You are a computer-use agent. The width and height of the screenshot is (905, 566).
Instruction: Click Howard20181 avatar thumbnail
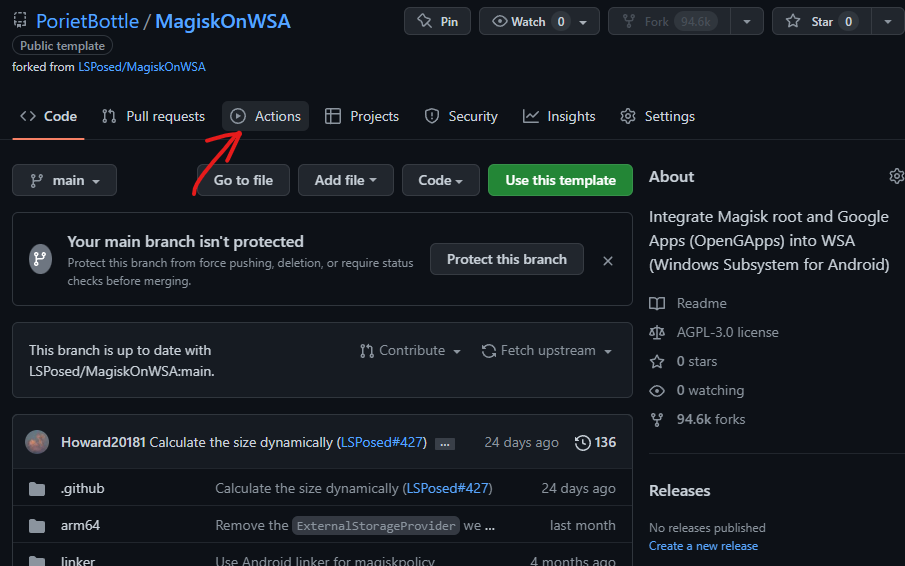pyautogui.click(x=37, y=443)
